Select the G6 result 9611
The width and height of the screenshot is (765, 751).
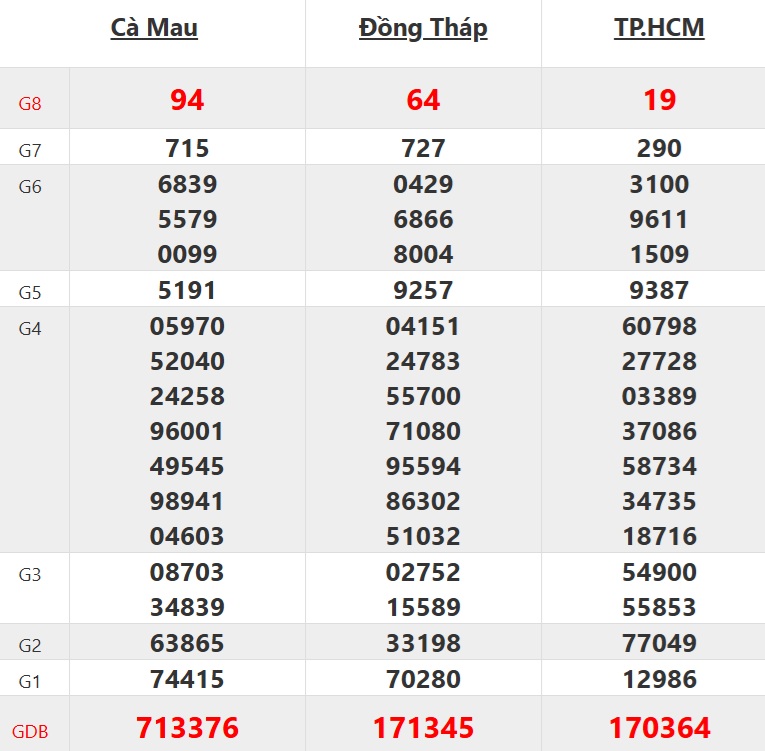(659, 219)
